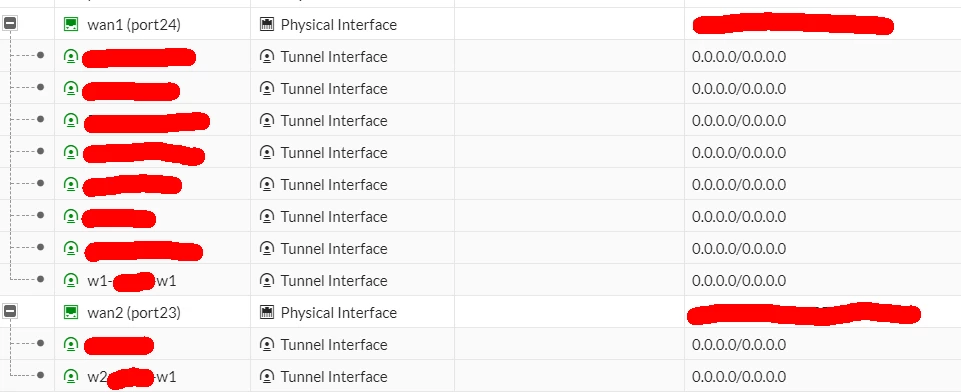Collapse the wan1 (port24) interface tree
This screenshot has width=961, height=392.
tap(10, 24)
